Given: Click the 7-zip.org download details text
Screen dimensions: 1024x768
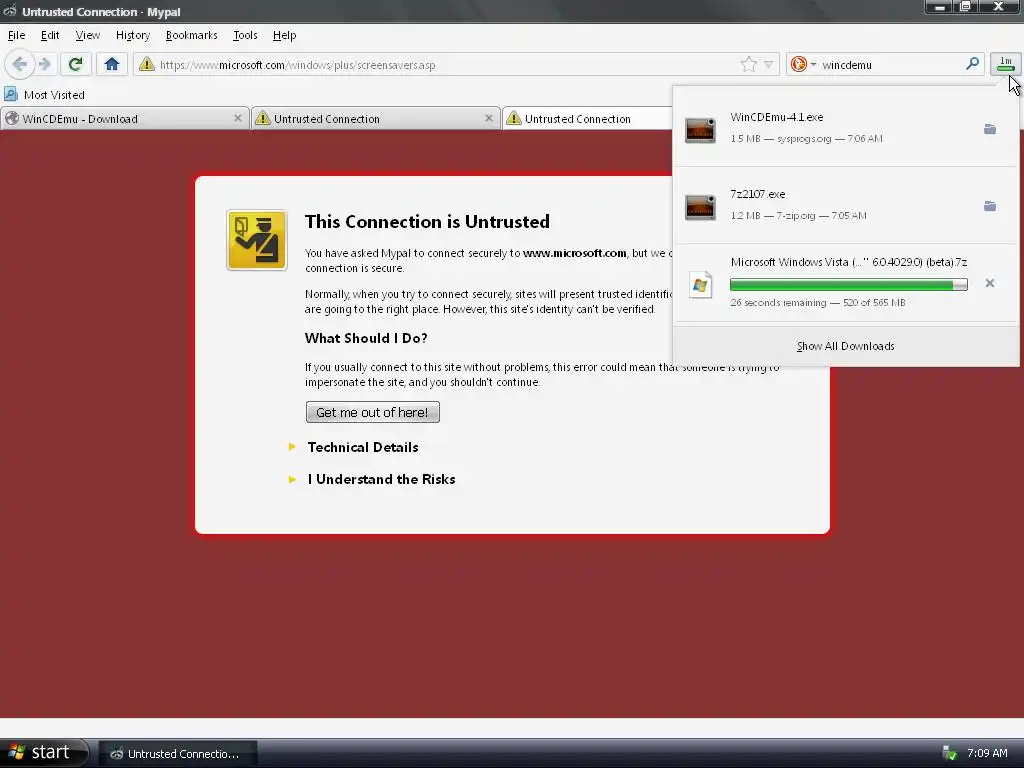Looking at the screenshot, I should (798, 216).
